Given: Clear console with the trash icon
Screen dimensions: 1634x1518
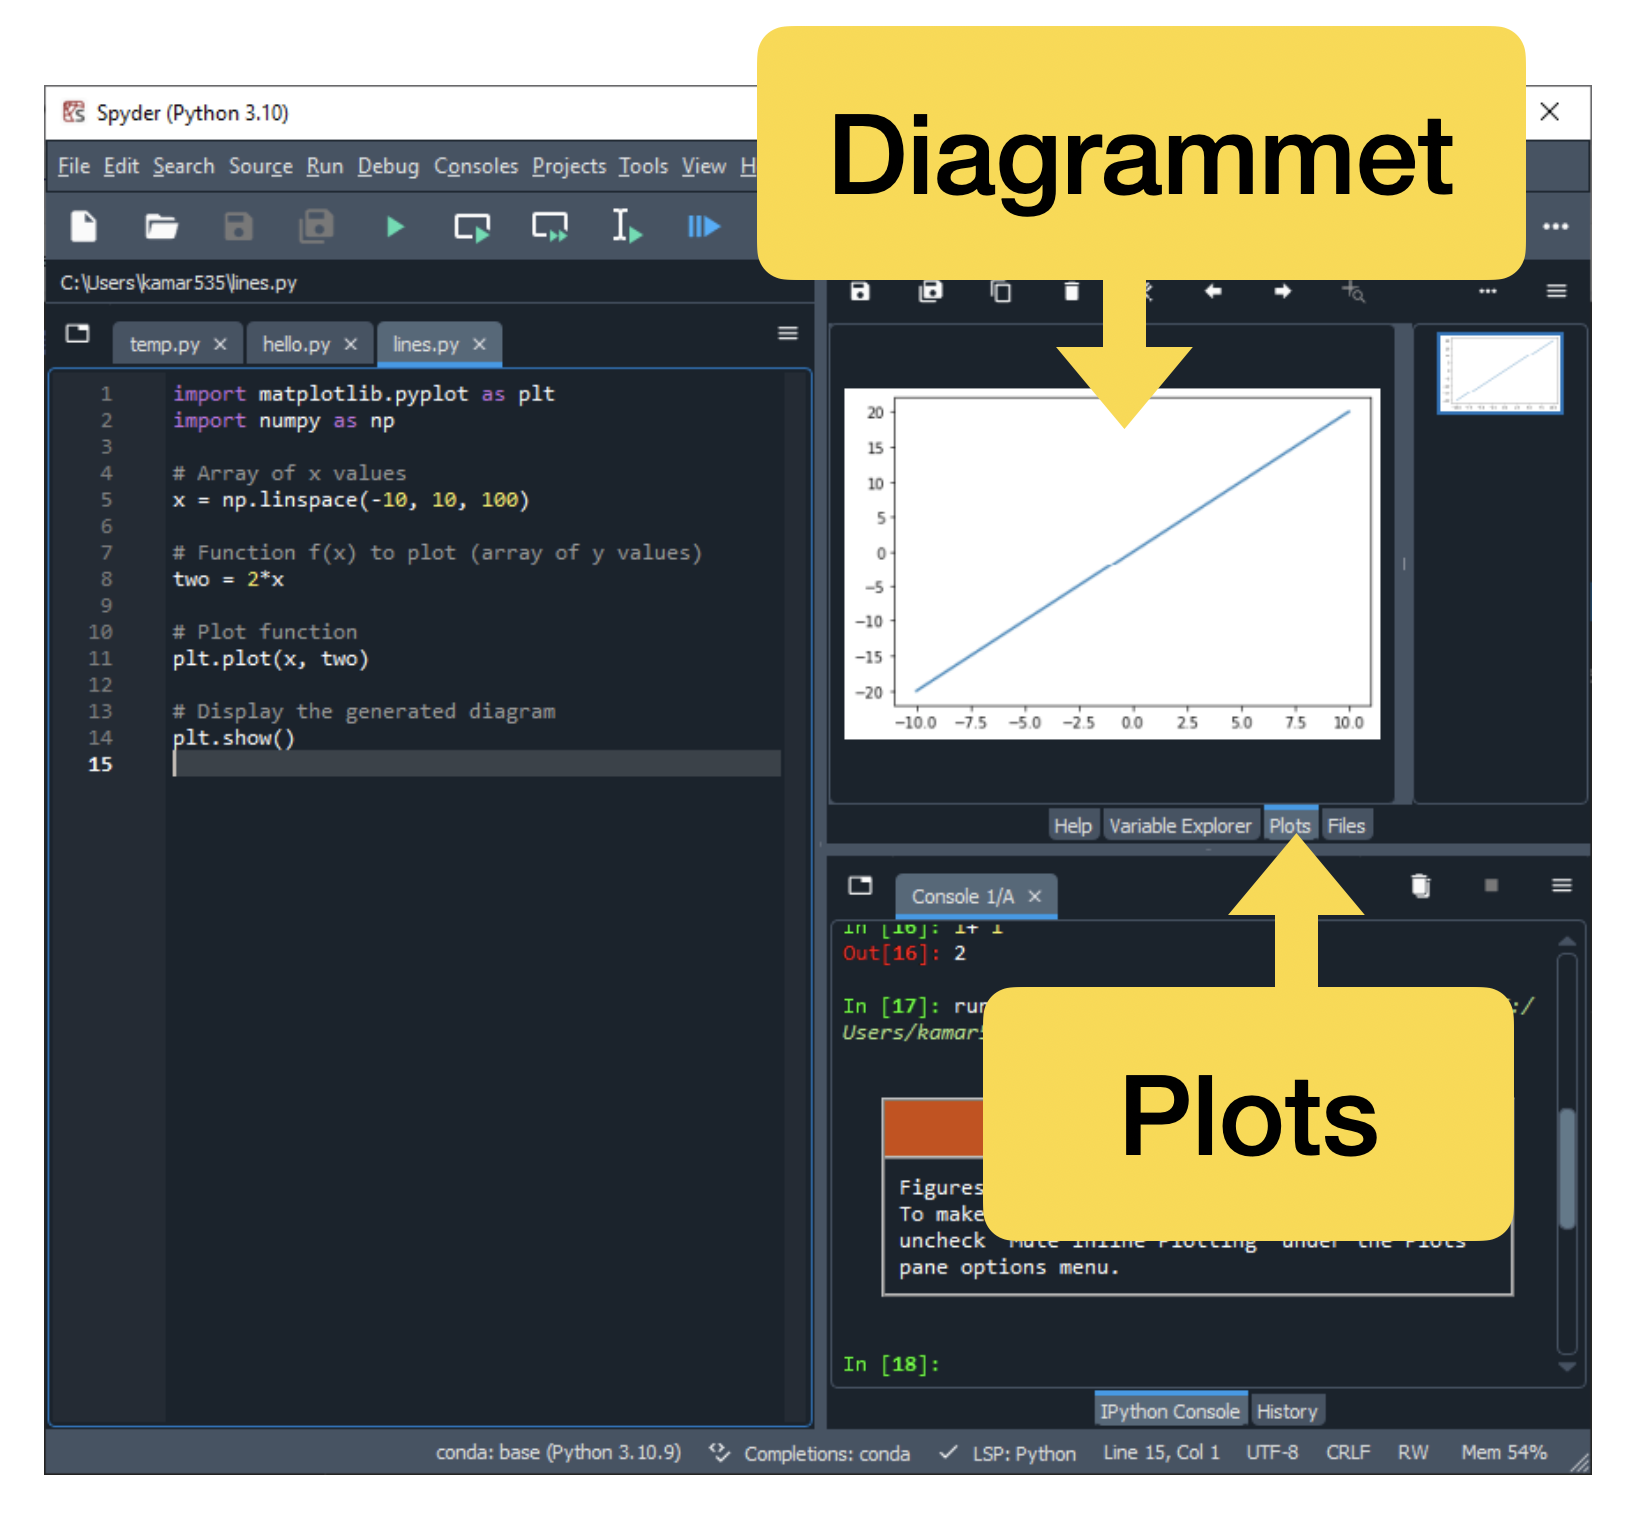Looking at the screenshot, I should click(1420, 885).
